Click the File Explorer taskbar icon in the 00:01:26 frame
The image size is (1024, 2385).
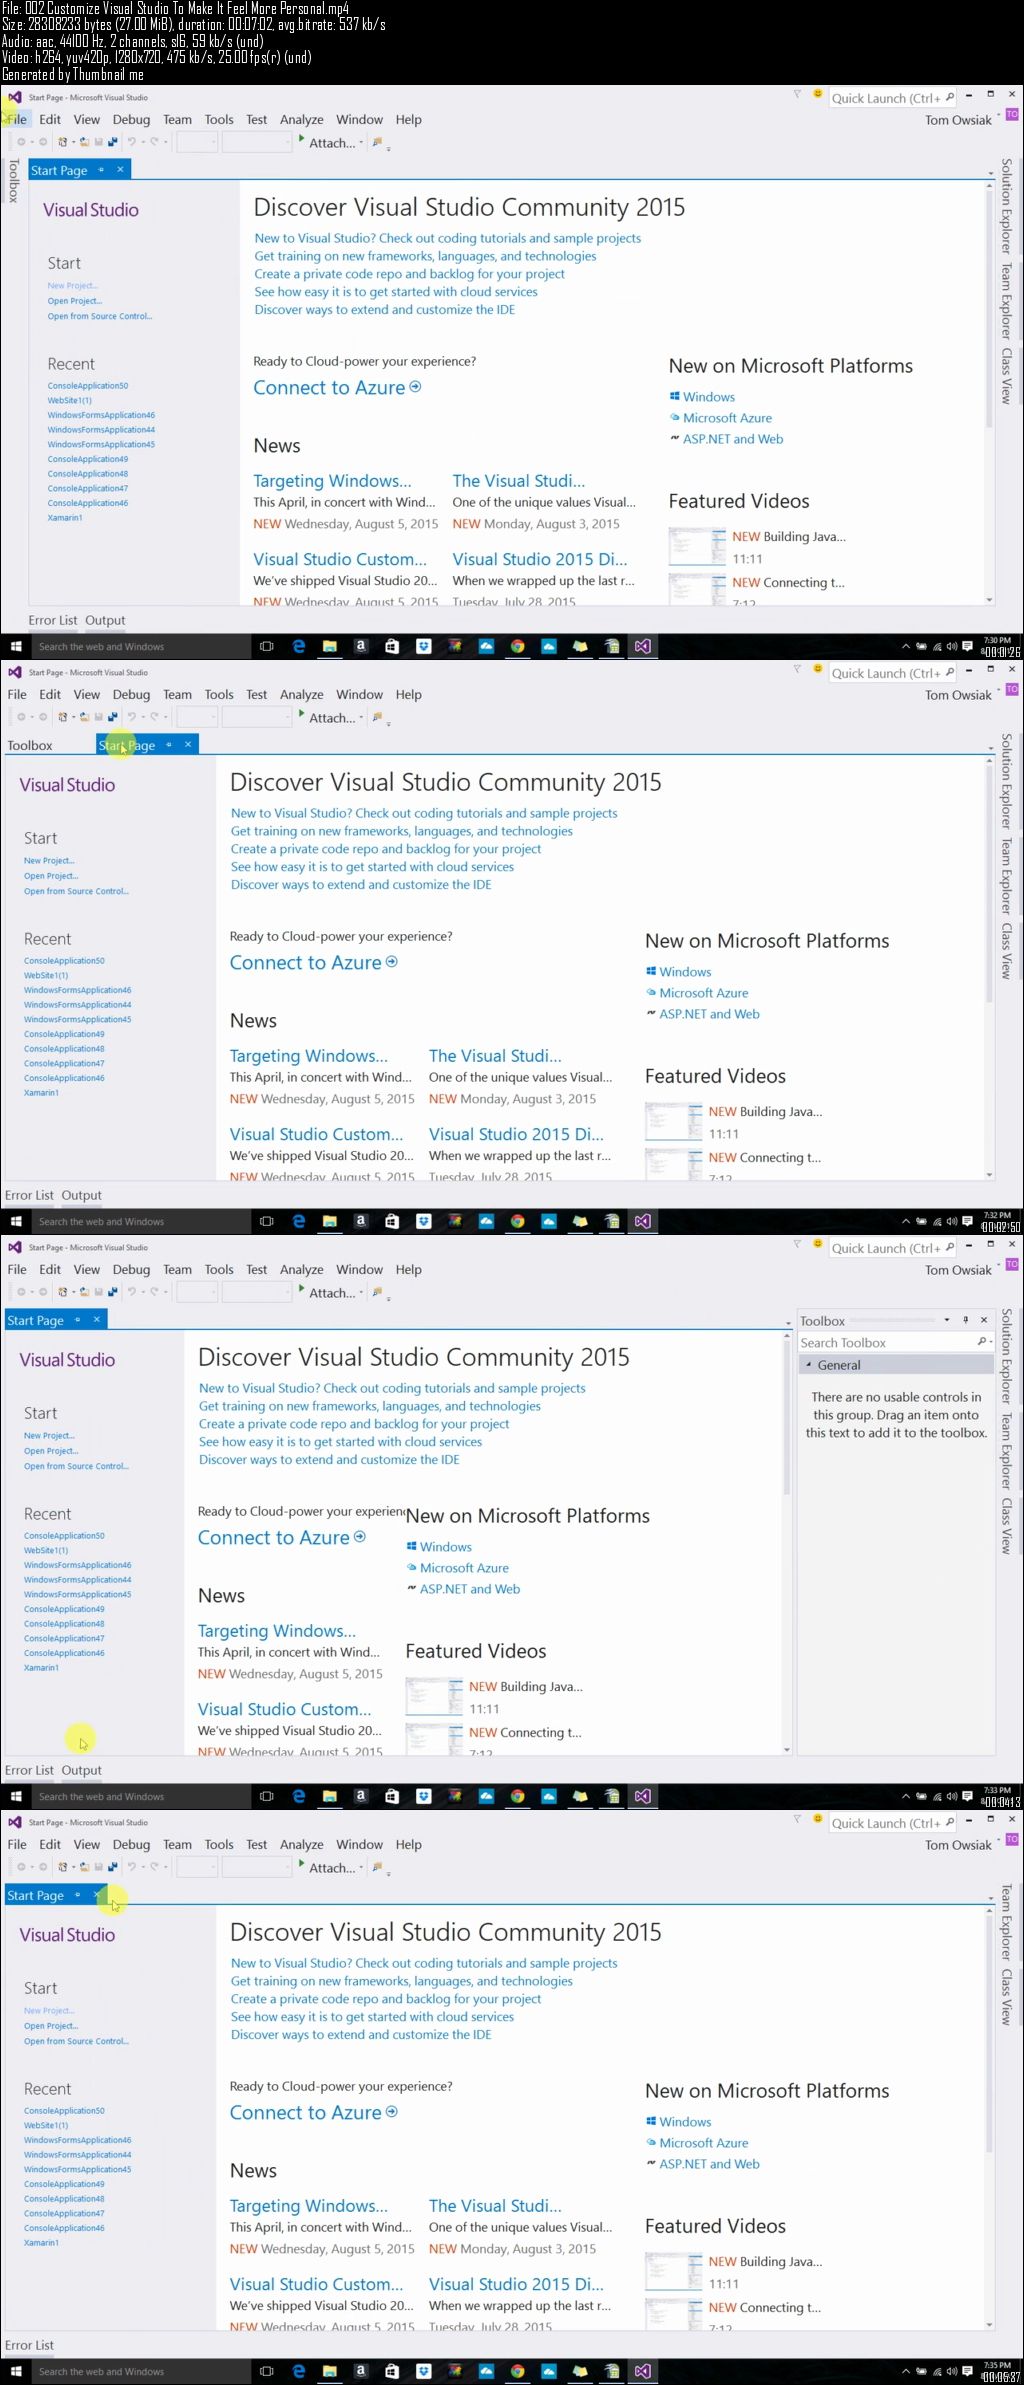pos(329,646)
